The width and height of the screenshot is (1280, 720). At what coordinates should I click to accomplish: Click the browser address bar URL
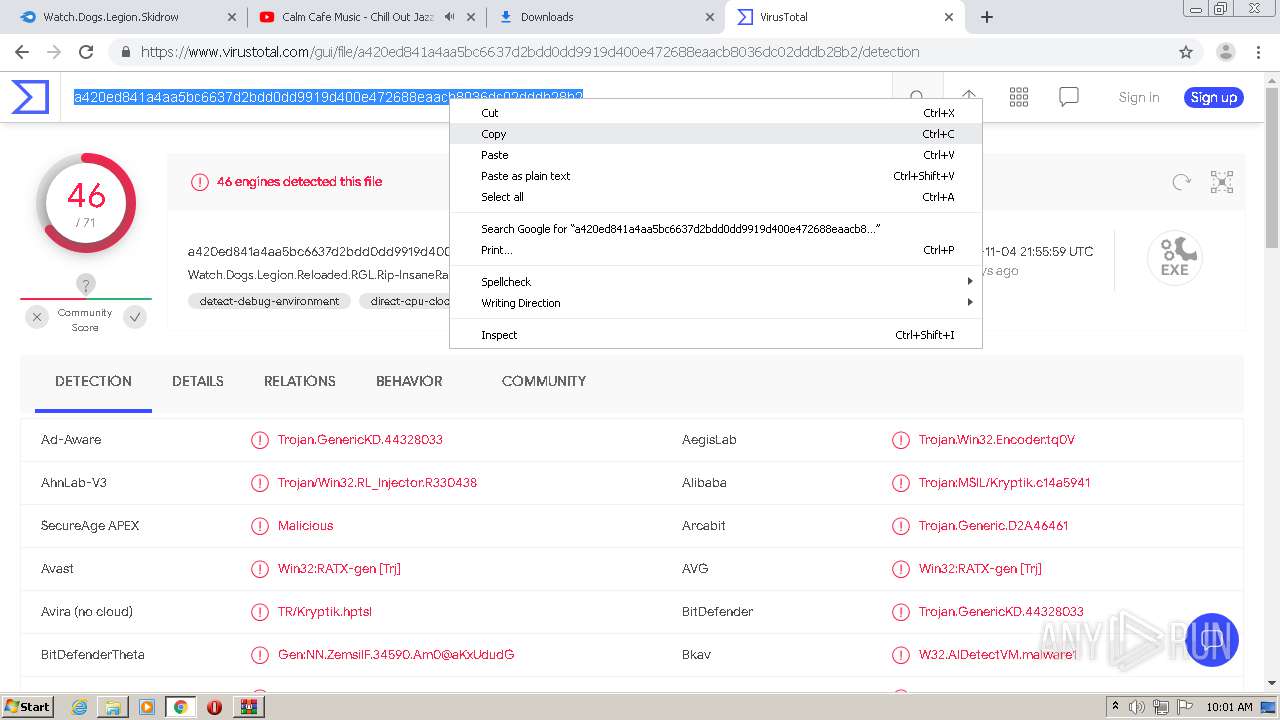pos(530,52)
